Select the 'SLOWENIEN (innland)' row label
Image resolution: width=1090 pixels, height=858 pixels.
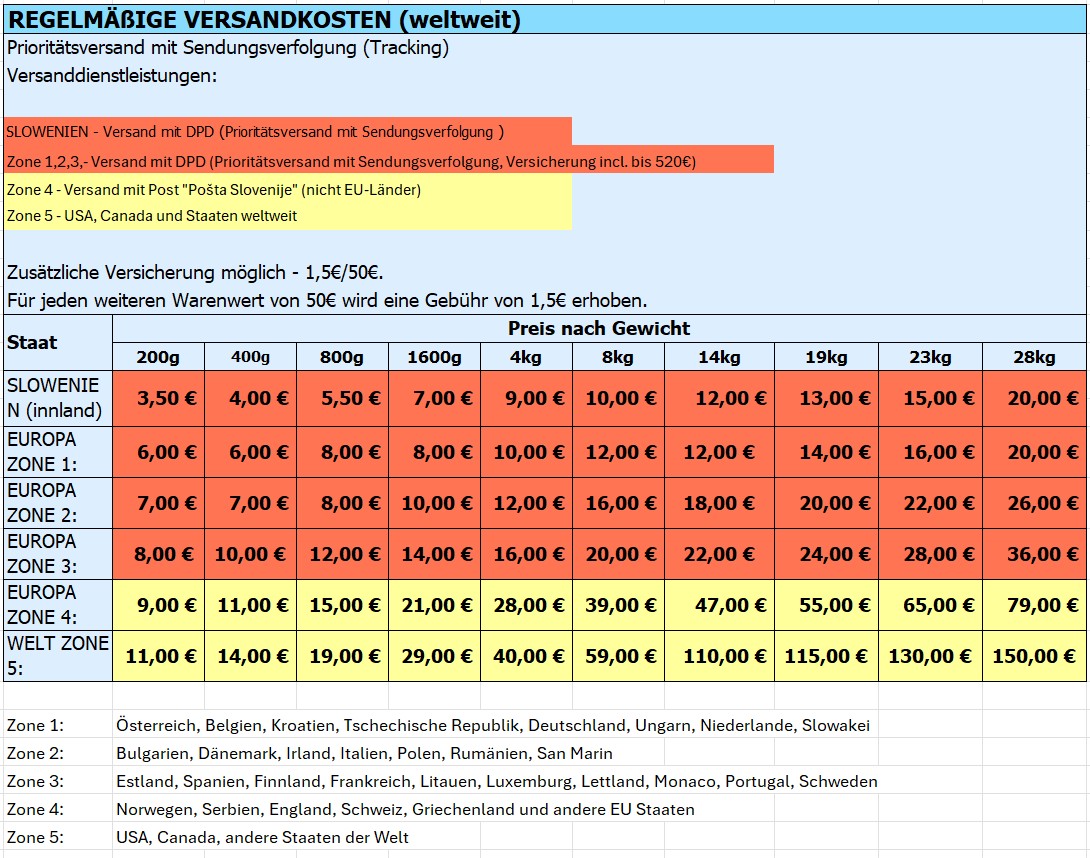pyautogui.click(x=58, y=398)
